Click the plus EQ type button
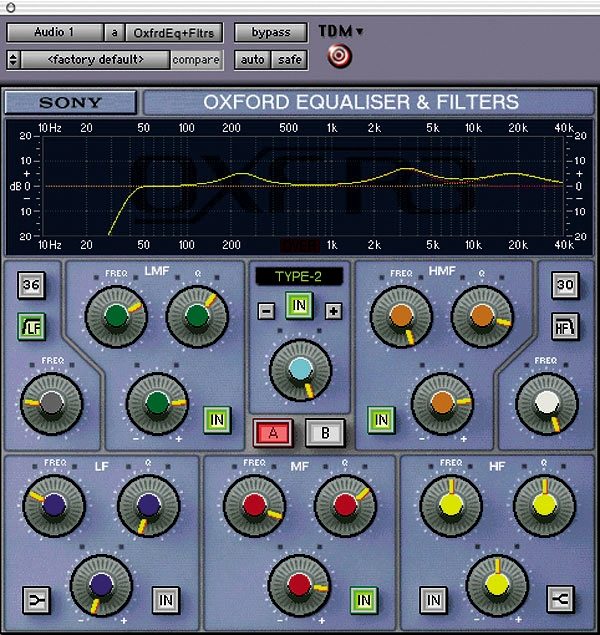Screen dimensions: 600x635 [333, 311]
